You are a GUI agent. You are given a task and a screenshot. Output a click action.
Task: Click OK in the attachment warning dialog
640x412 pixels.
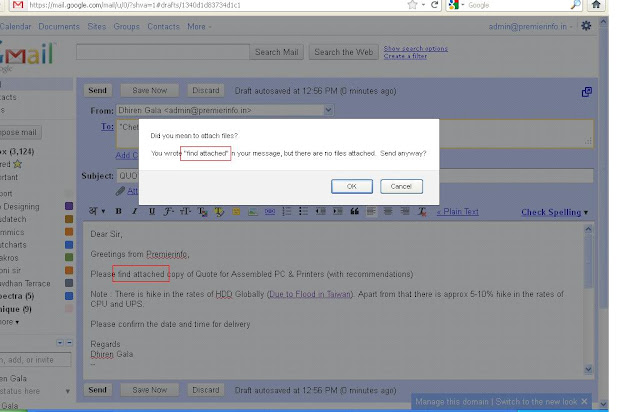click(x=351, y=186)
